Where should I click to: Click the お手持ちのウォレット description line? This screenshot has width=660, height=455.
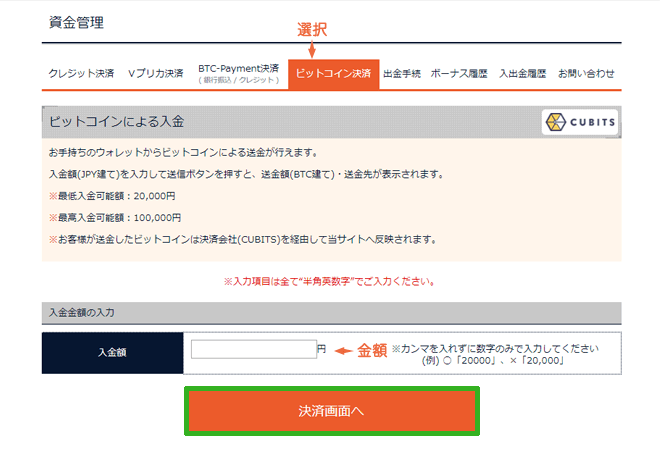pyautogui.click(x=183, y=152)
